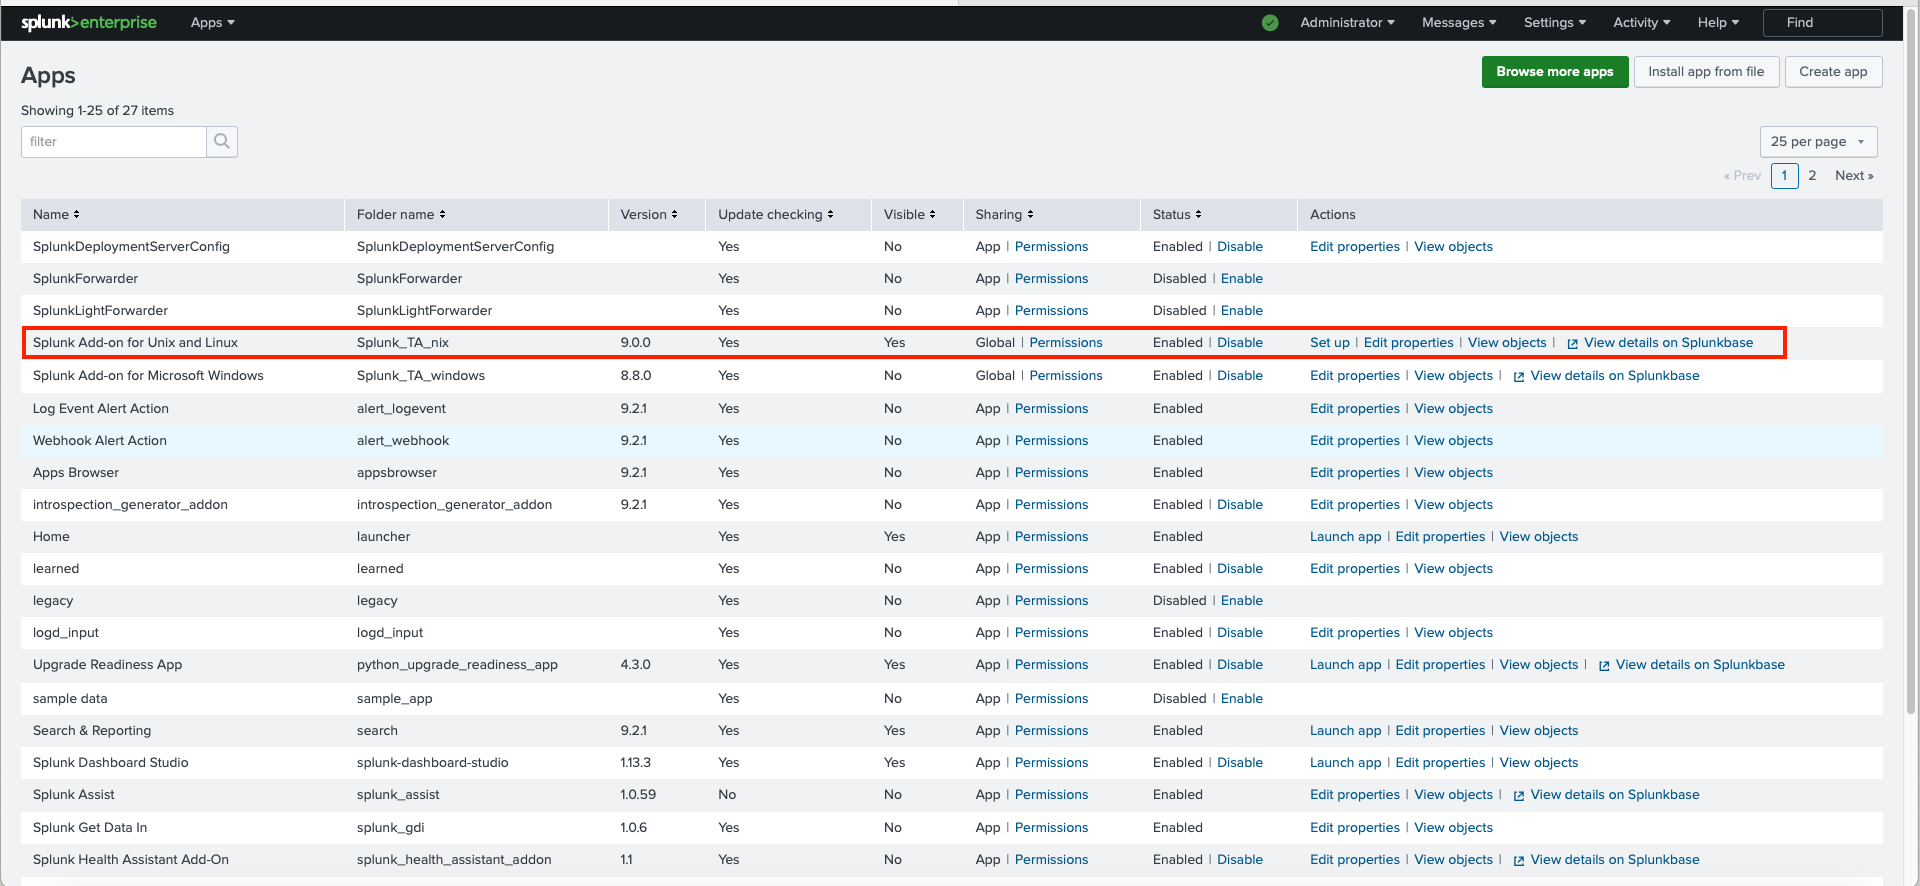
Task: Enable the SplunkLightForwarder app
Action: pos(1242,310)
